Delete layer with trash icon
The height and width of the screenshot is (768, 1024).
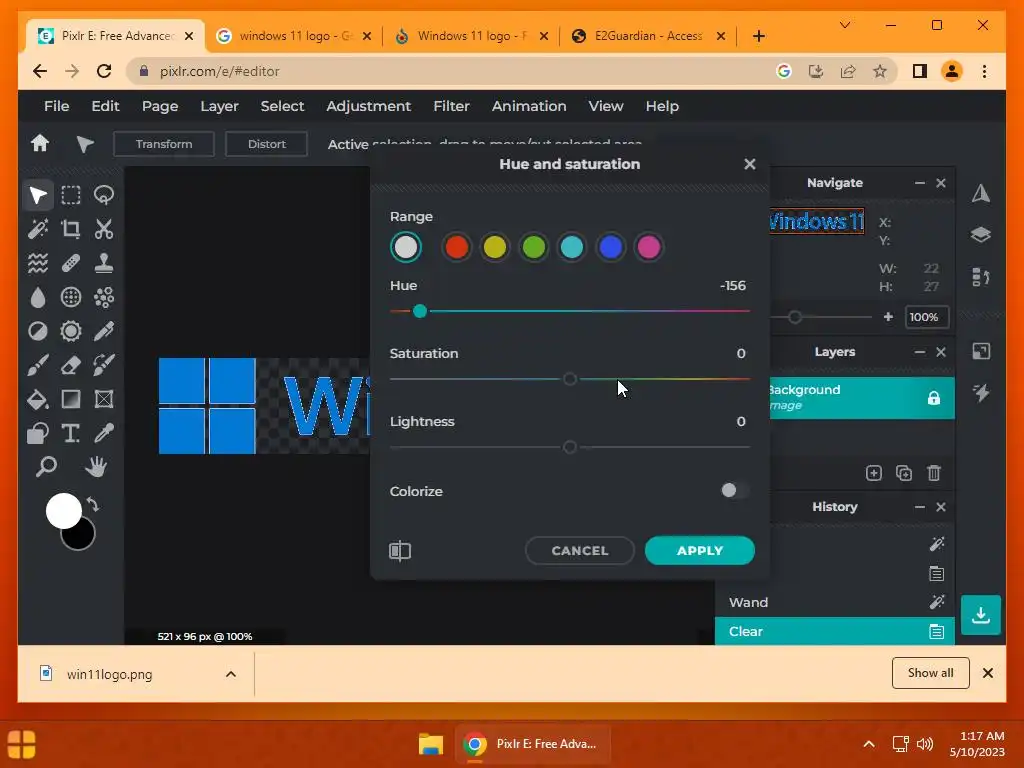(x=934, y=473)
